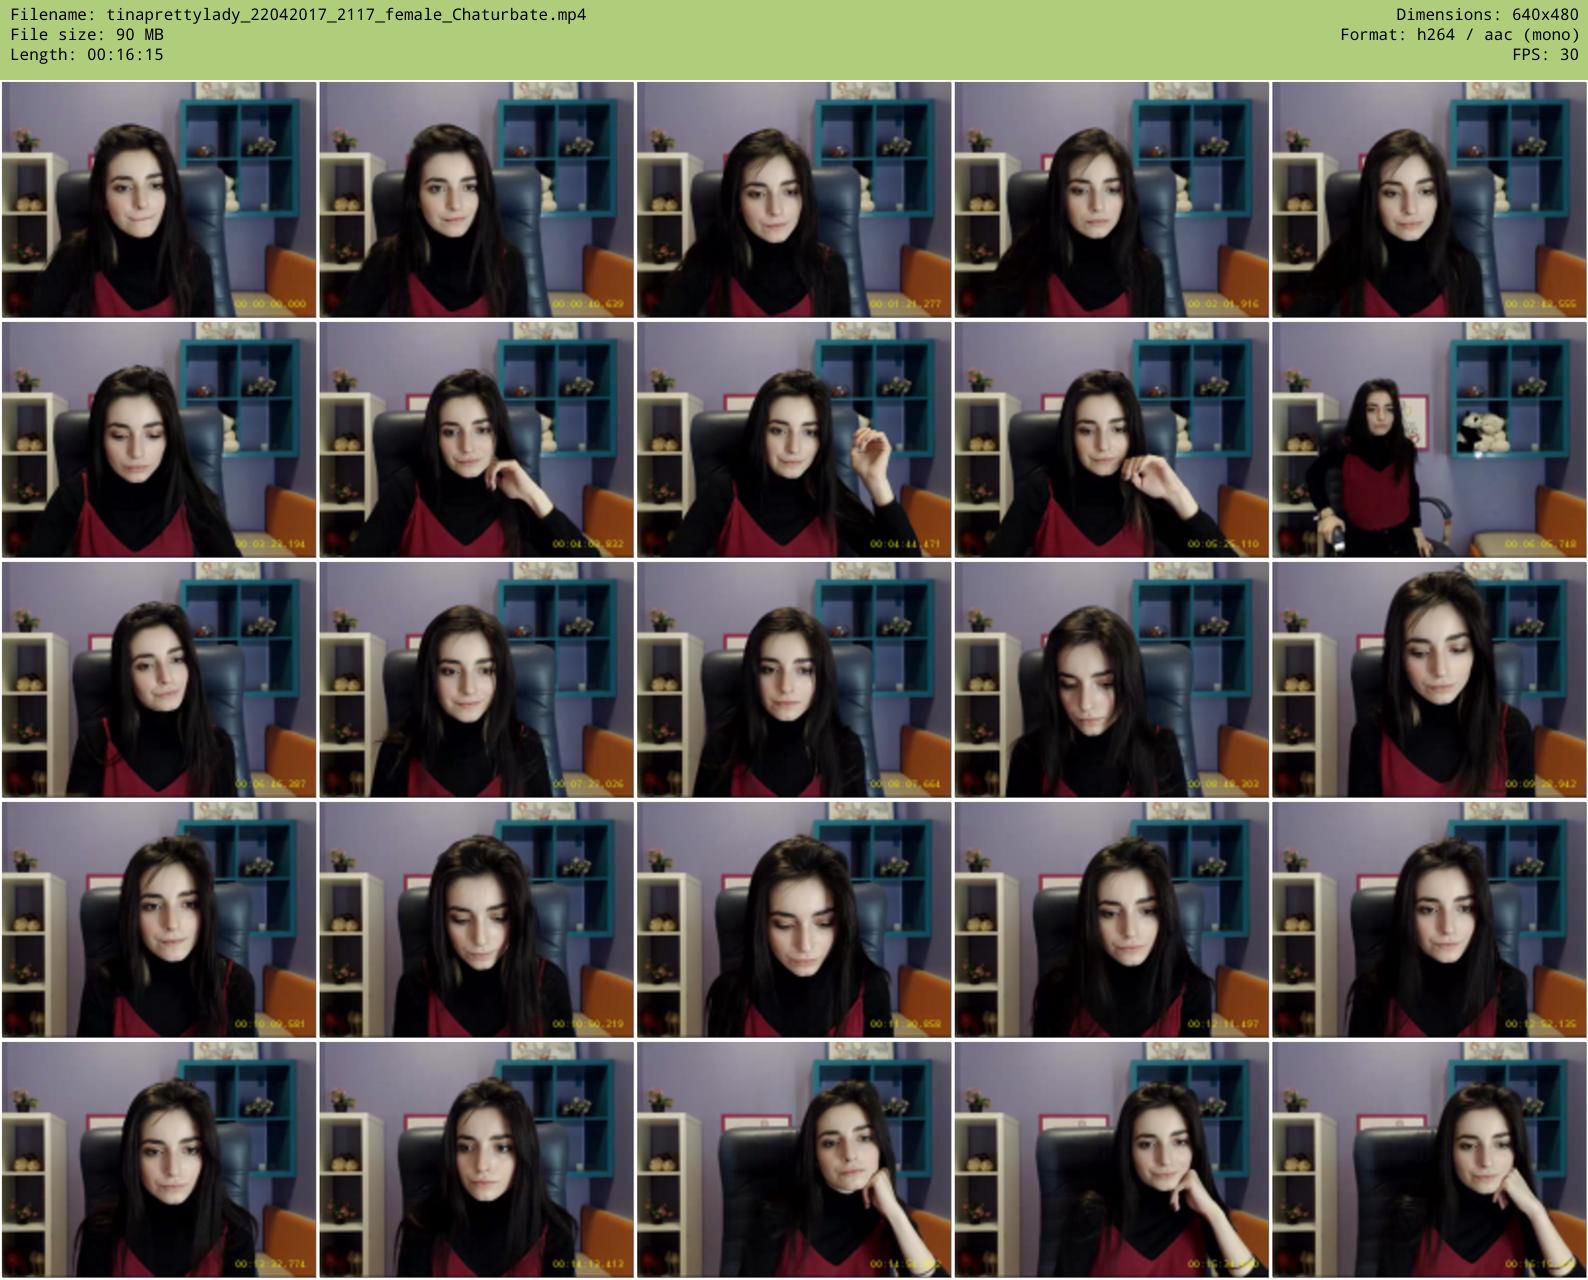The width and height of the screenshot is (1588, 1280).
Task: Open the chin-on-hand frame at 00:14:54.052
Action: point(794,1160)
